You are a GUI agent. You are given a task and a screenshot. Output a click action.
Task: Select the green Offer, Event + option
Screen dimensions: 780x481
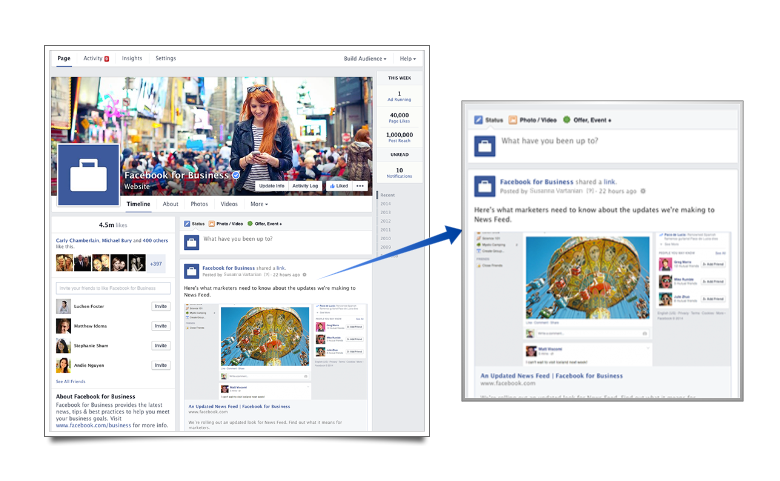coord(265,224)
